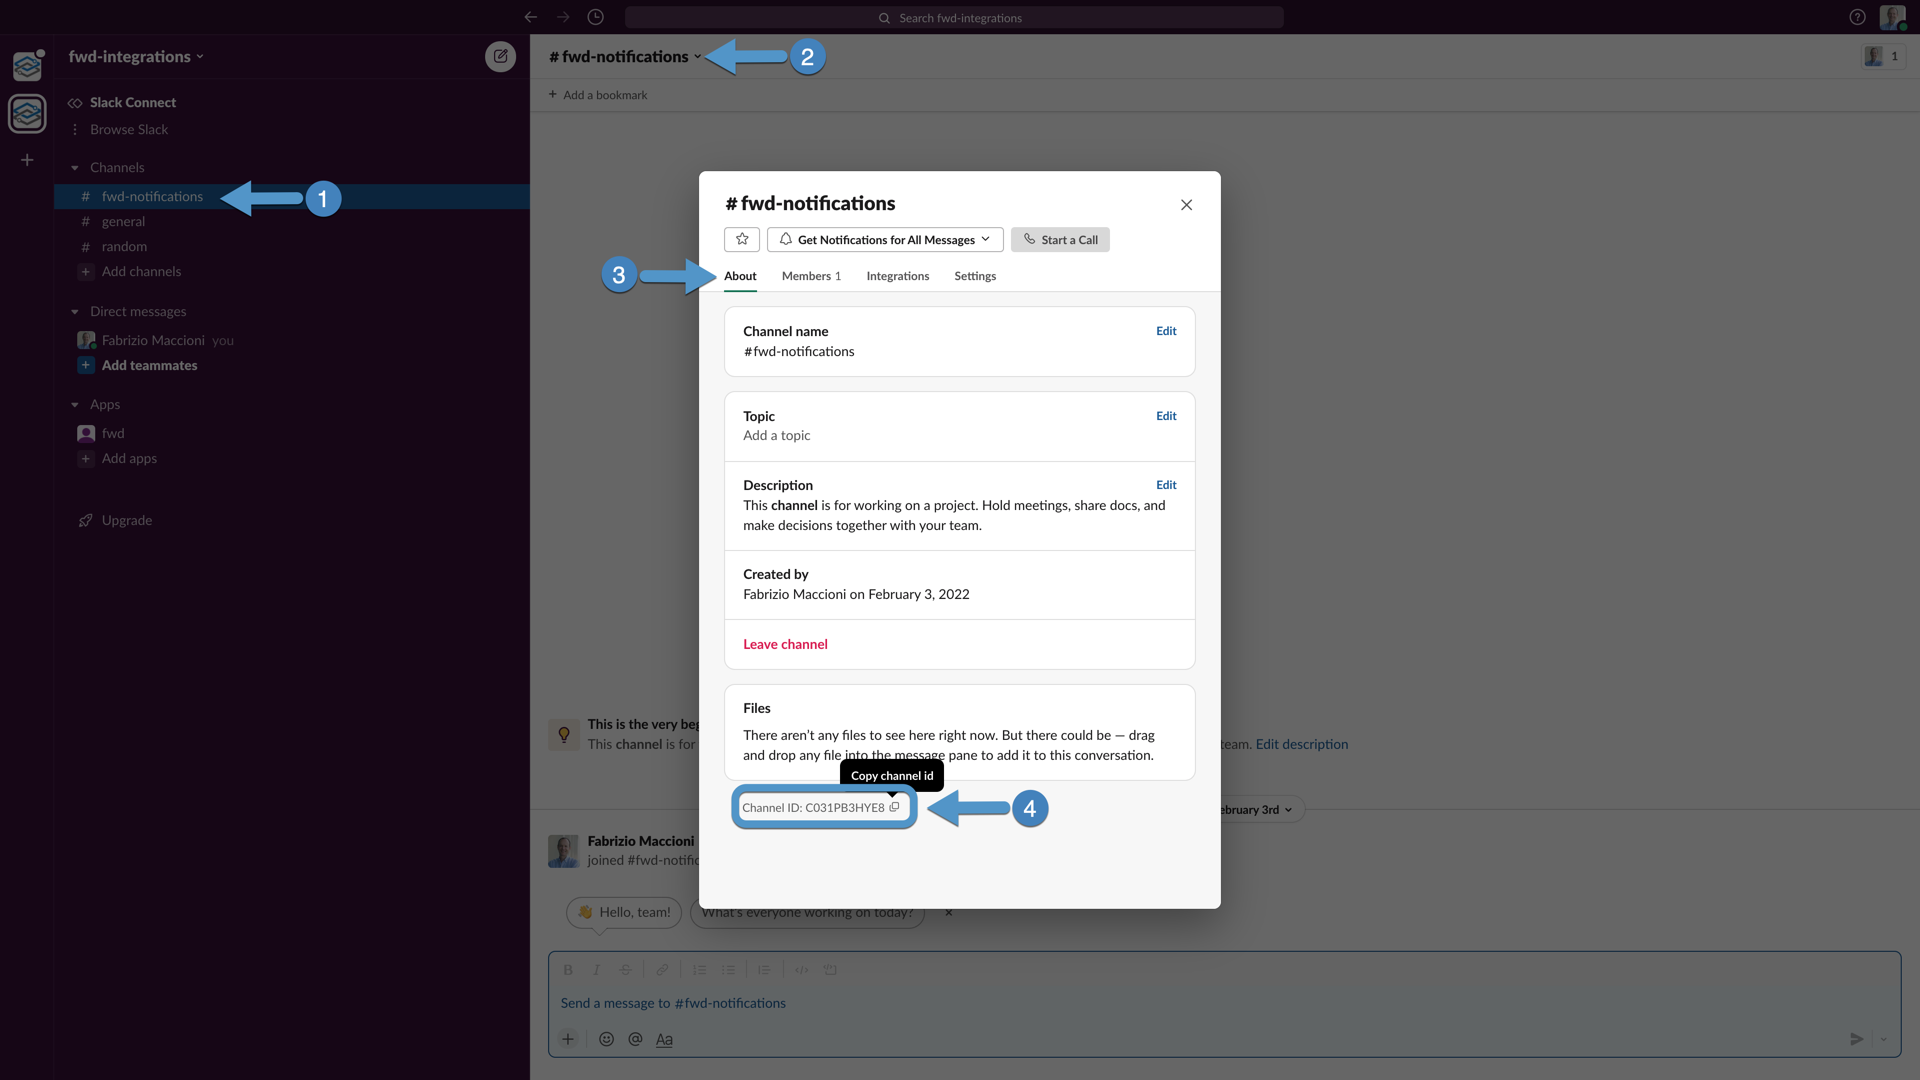
Task: Open the Integrations tab
Action: (897, 276)
